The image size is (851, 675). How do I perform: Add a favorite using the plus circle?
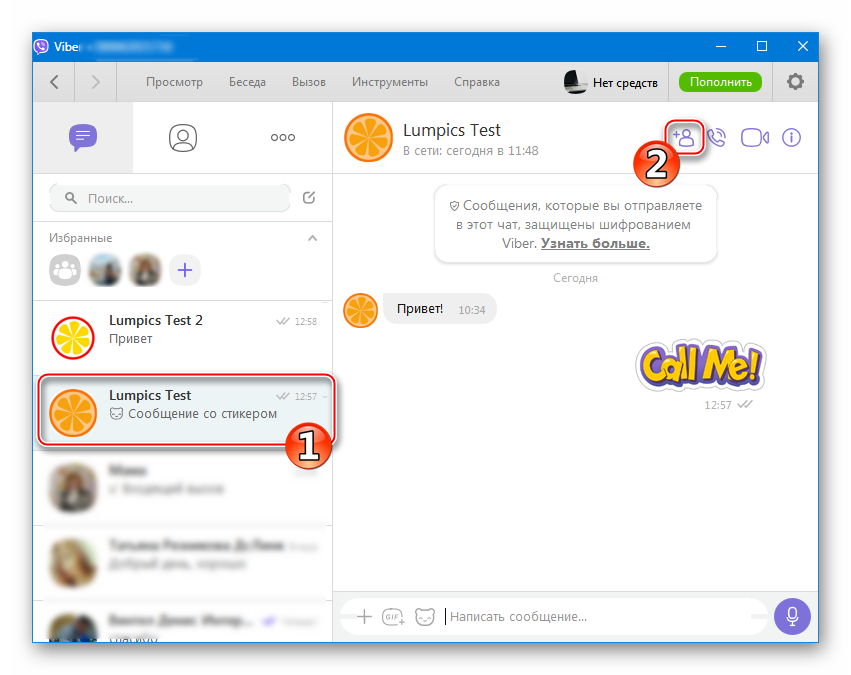point(184,268)
